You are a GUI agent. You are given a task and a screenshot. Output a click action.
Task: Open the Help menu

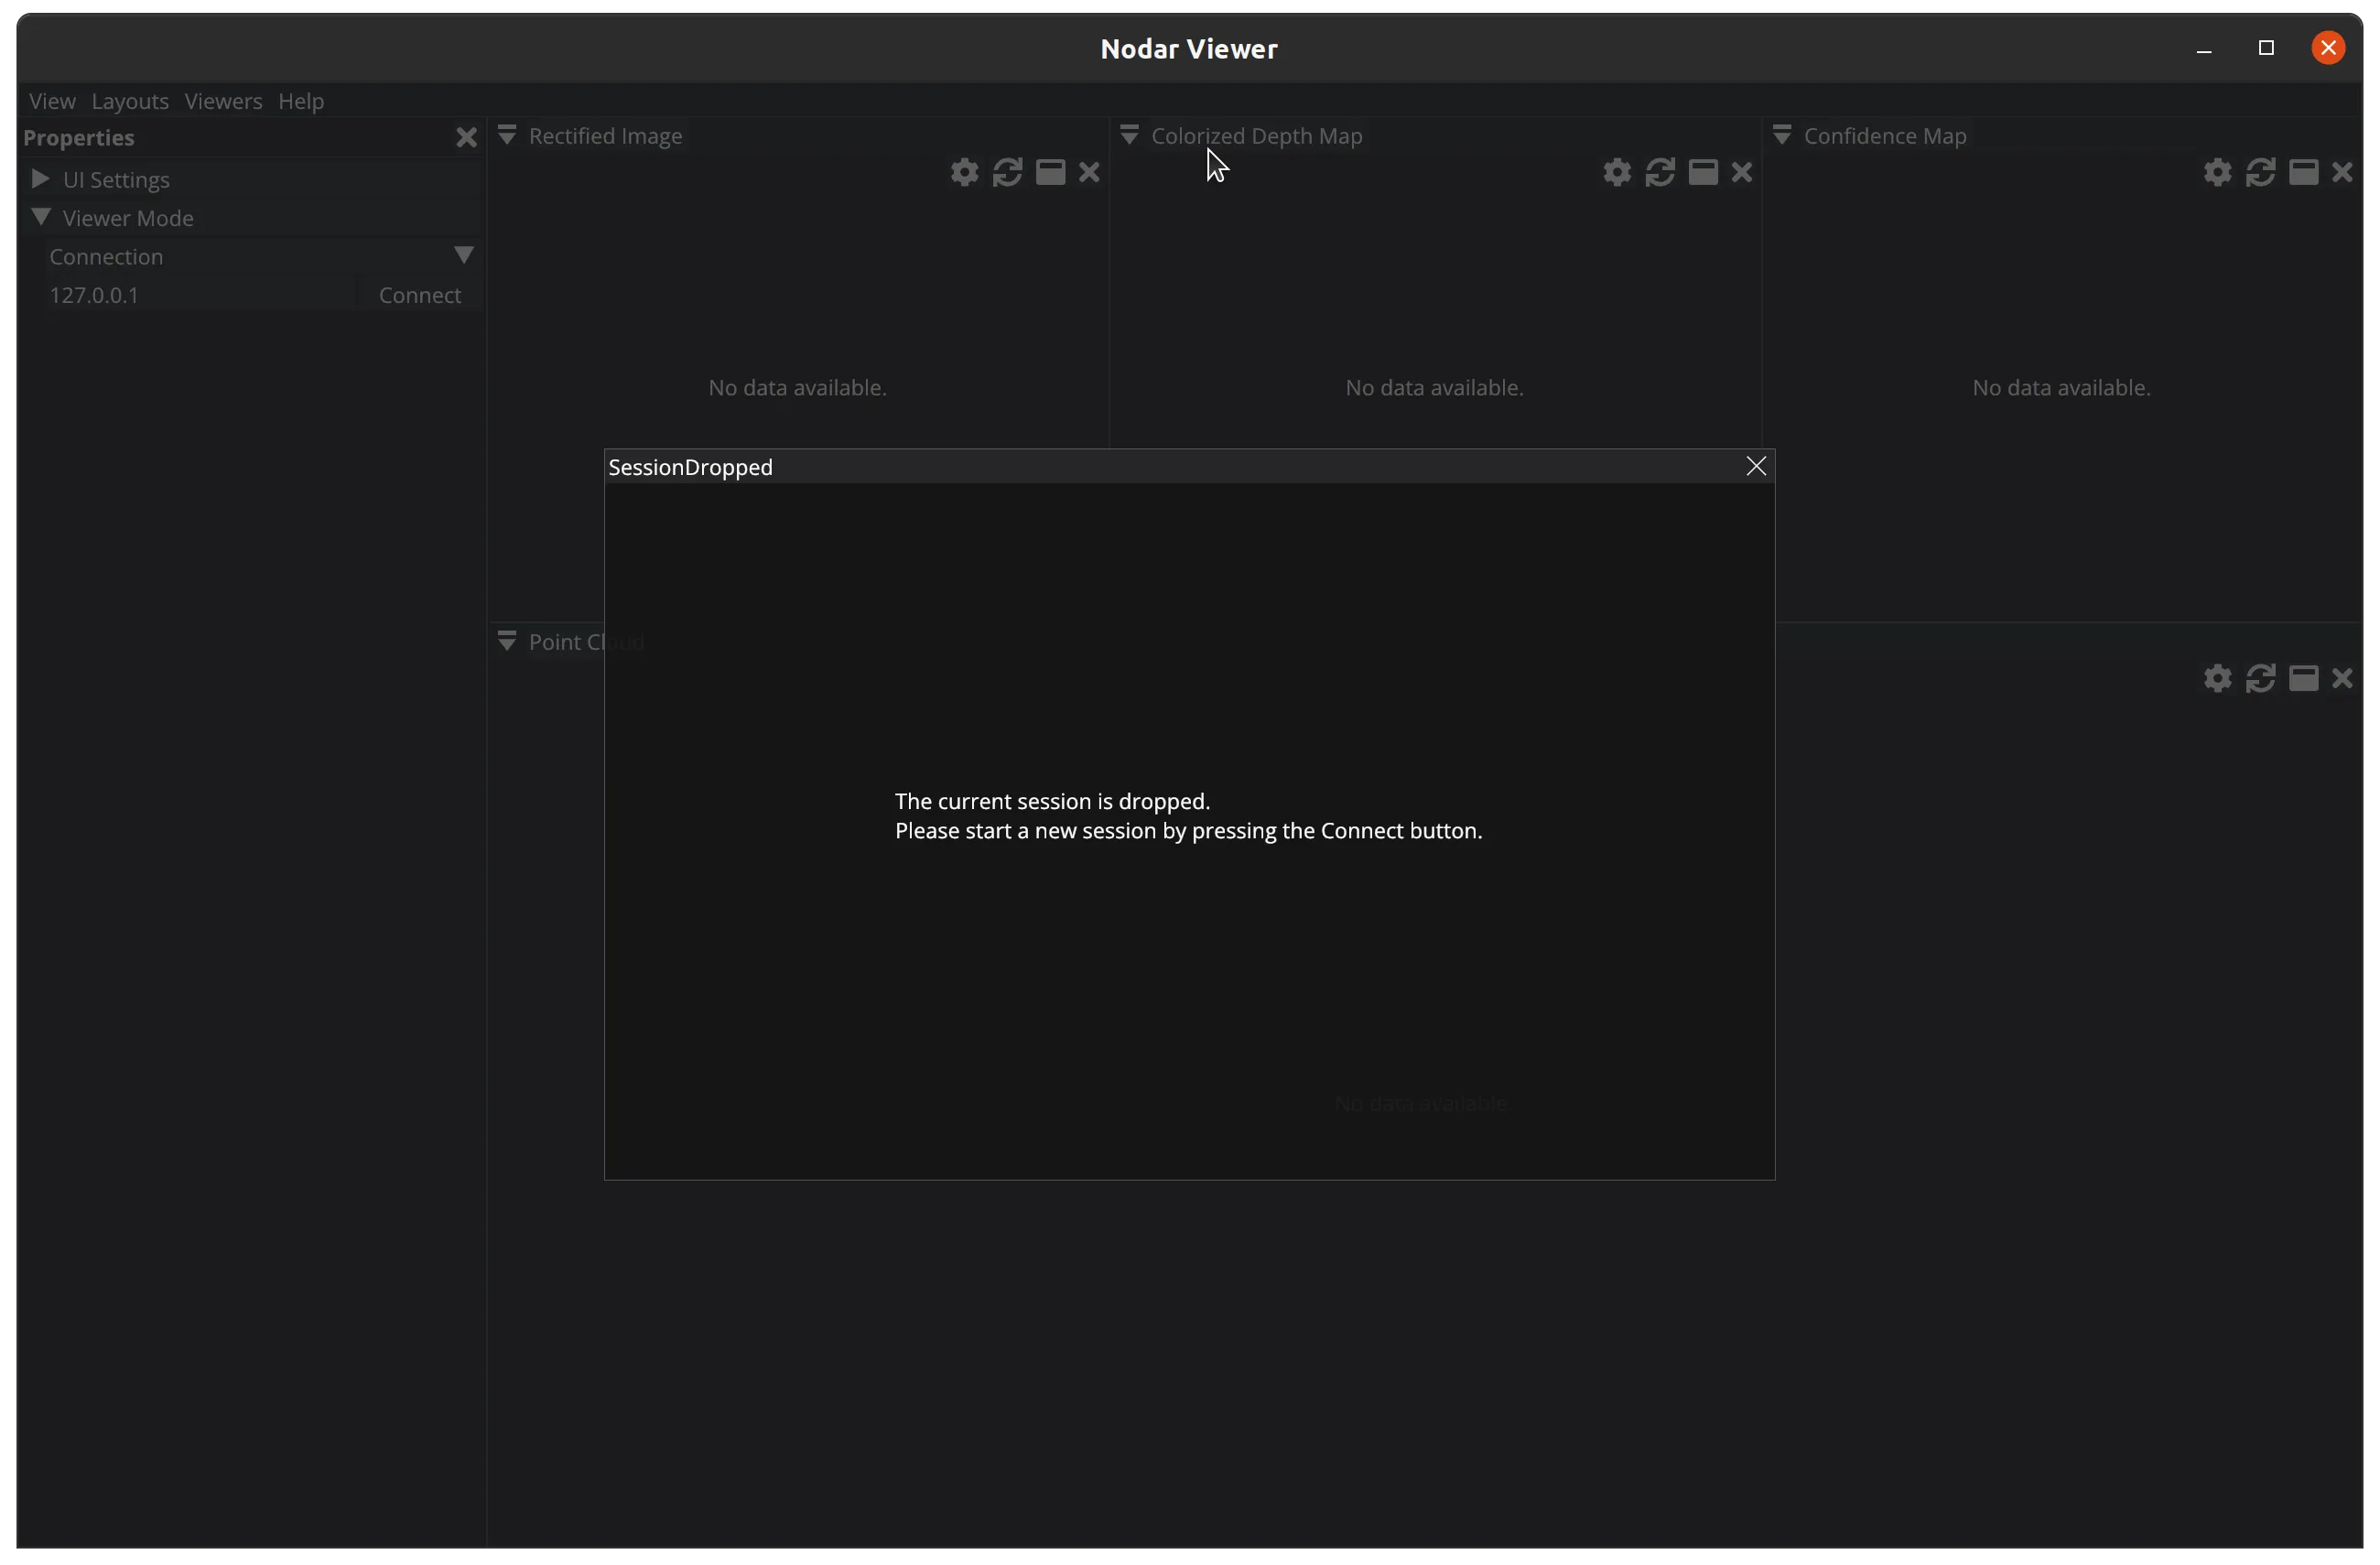tap(301, 101)
